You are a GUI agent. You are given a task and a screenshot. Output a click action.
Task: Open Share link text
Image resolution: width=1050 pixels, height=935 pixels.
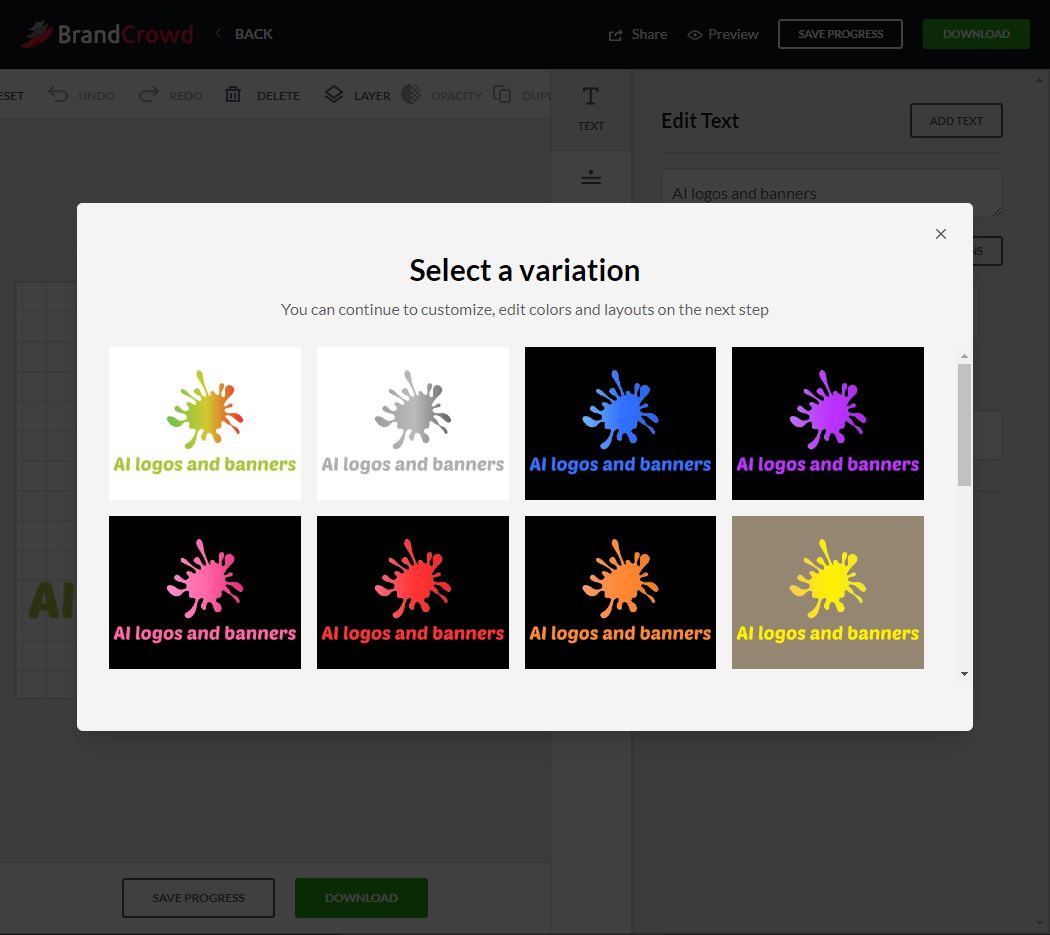649,34
